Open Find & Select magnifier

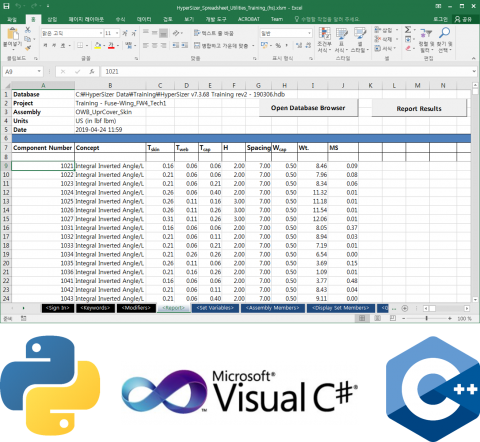coord(445,40)
